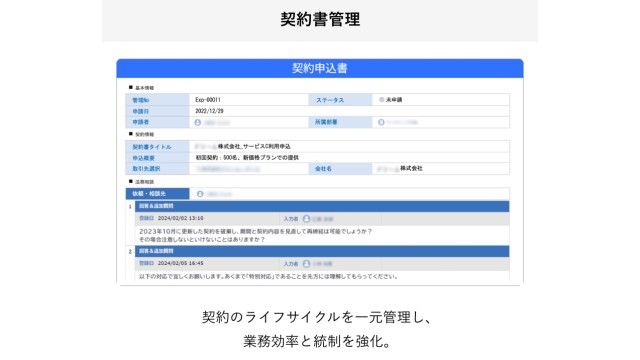640x360 pixels.
Task: Click the reply text starting with 以下の対応で
Action: pyautogui.click(x=269, y=276)
